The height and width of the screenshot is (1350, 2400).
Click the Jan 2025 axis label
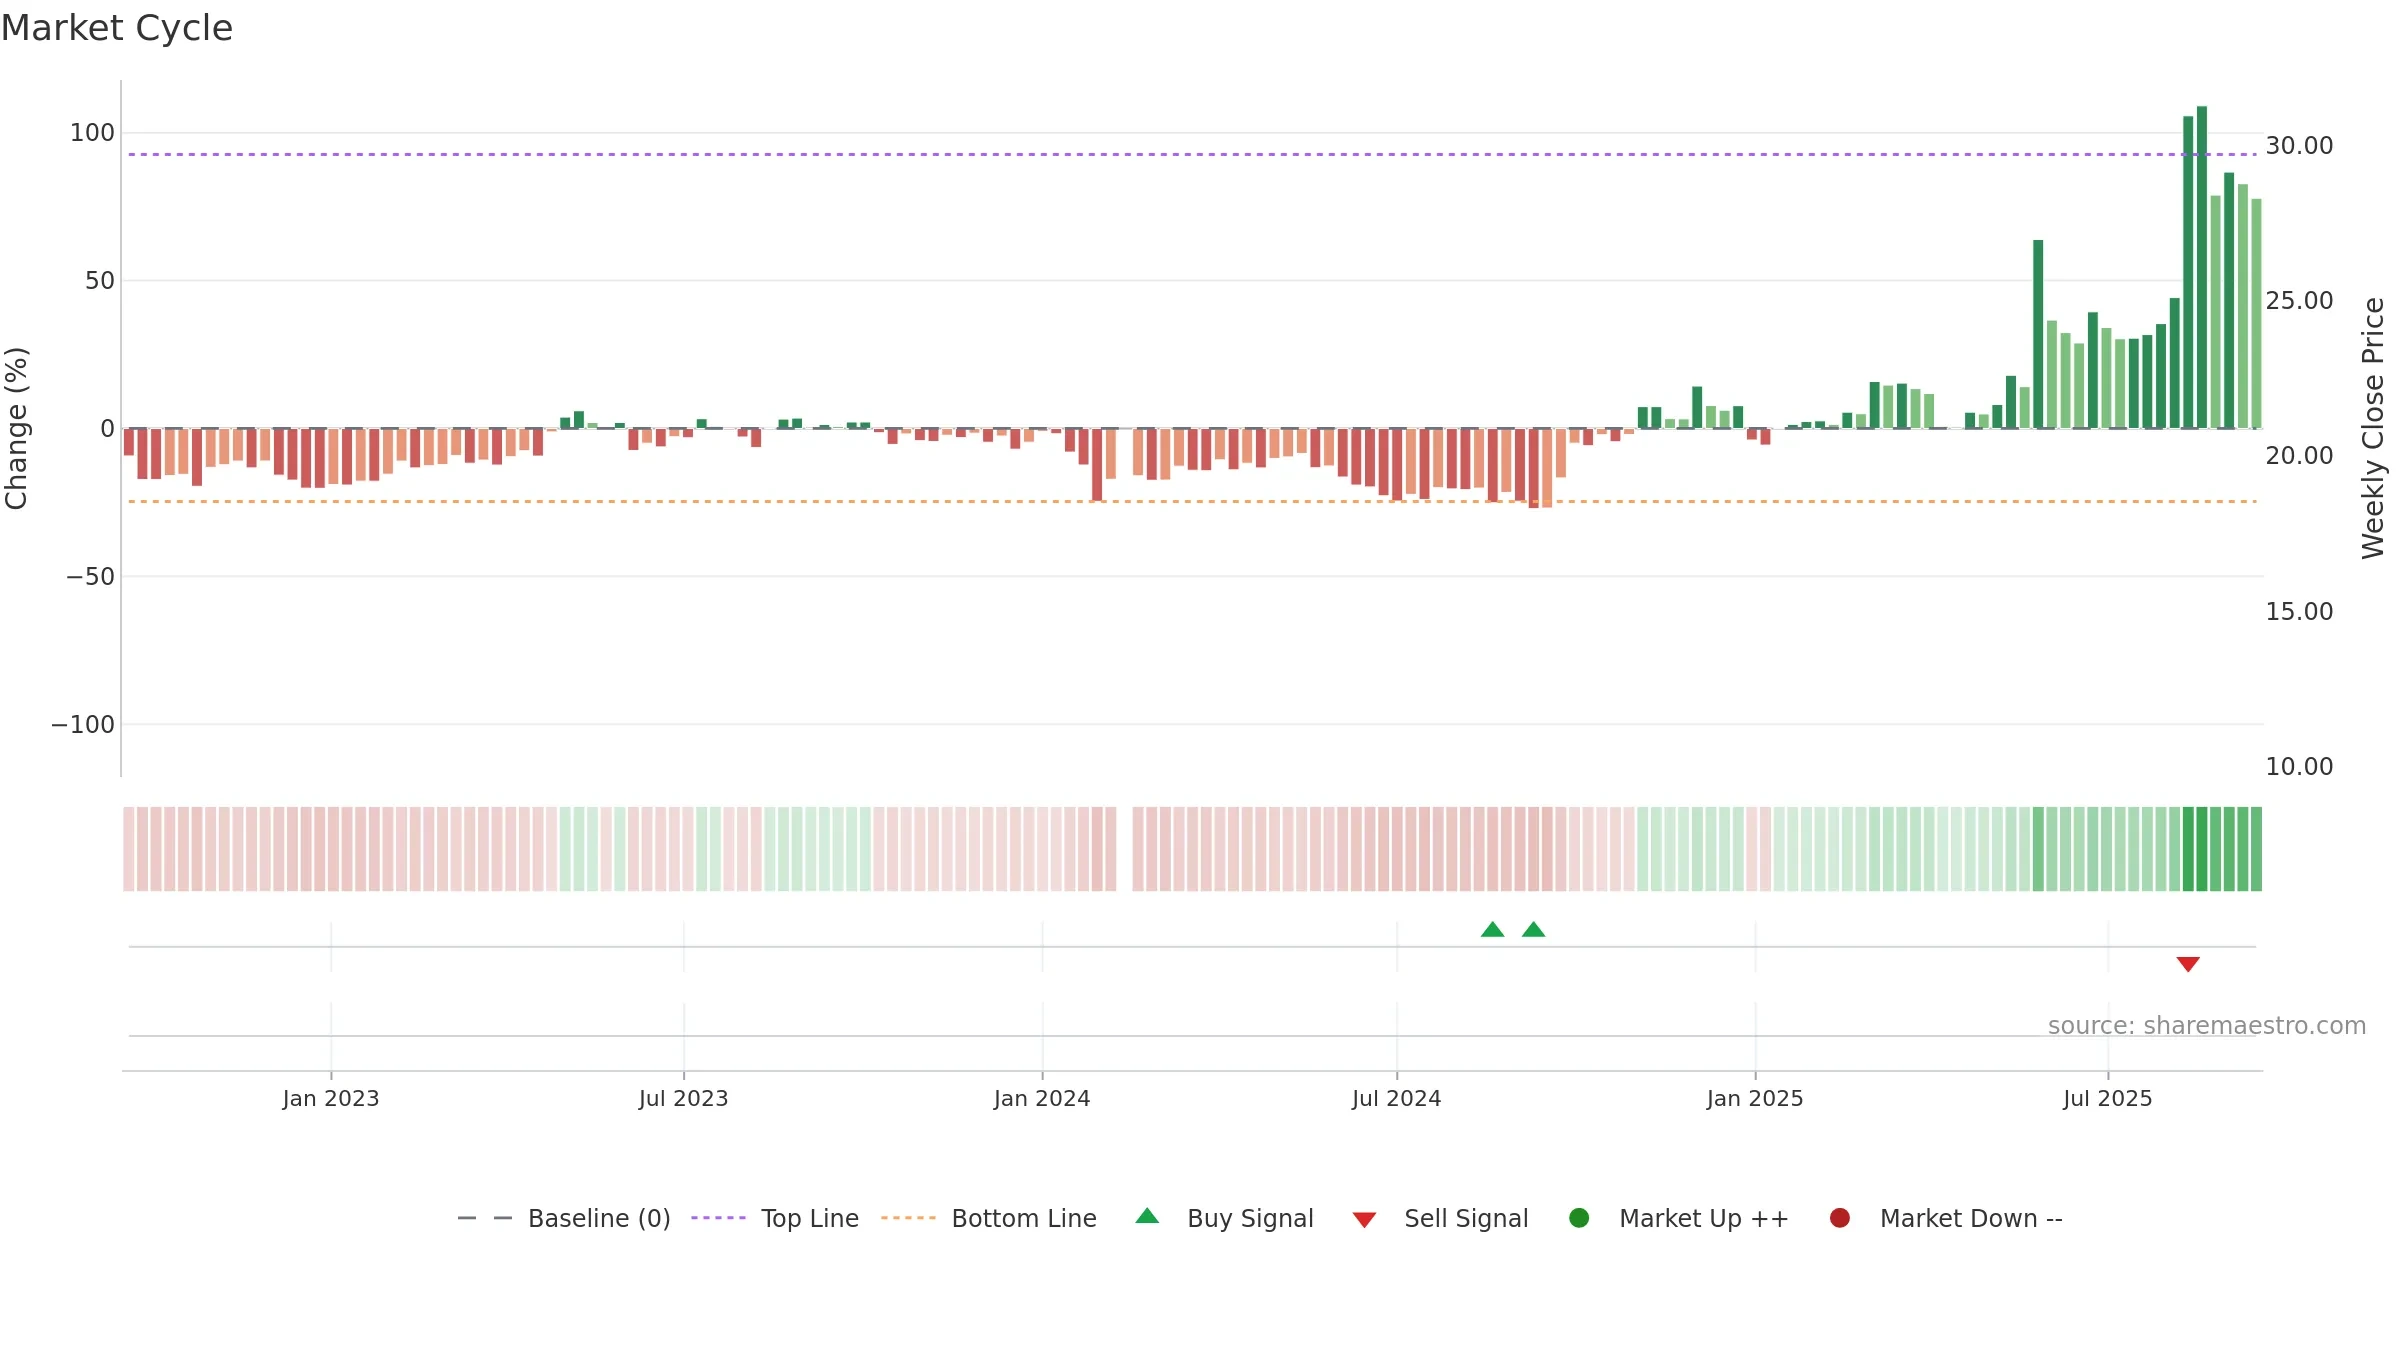coord(1755,1099)
